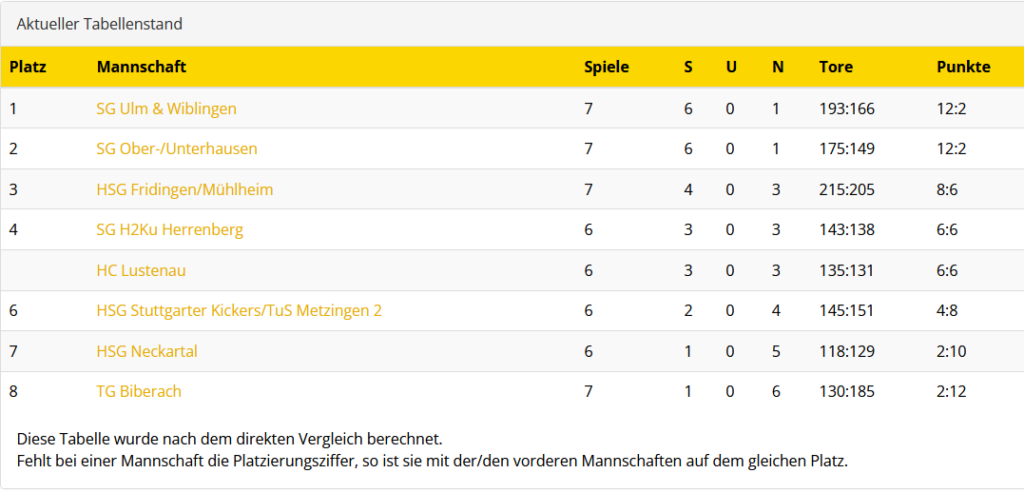Open the HC Lustenau team link
The image size is (1024, 493).
pos(141,270)
